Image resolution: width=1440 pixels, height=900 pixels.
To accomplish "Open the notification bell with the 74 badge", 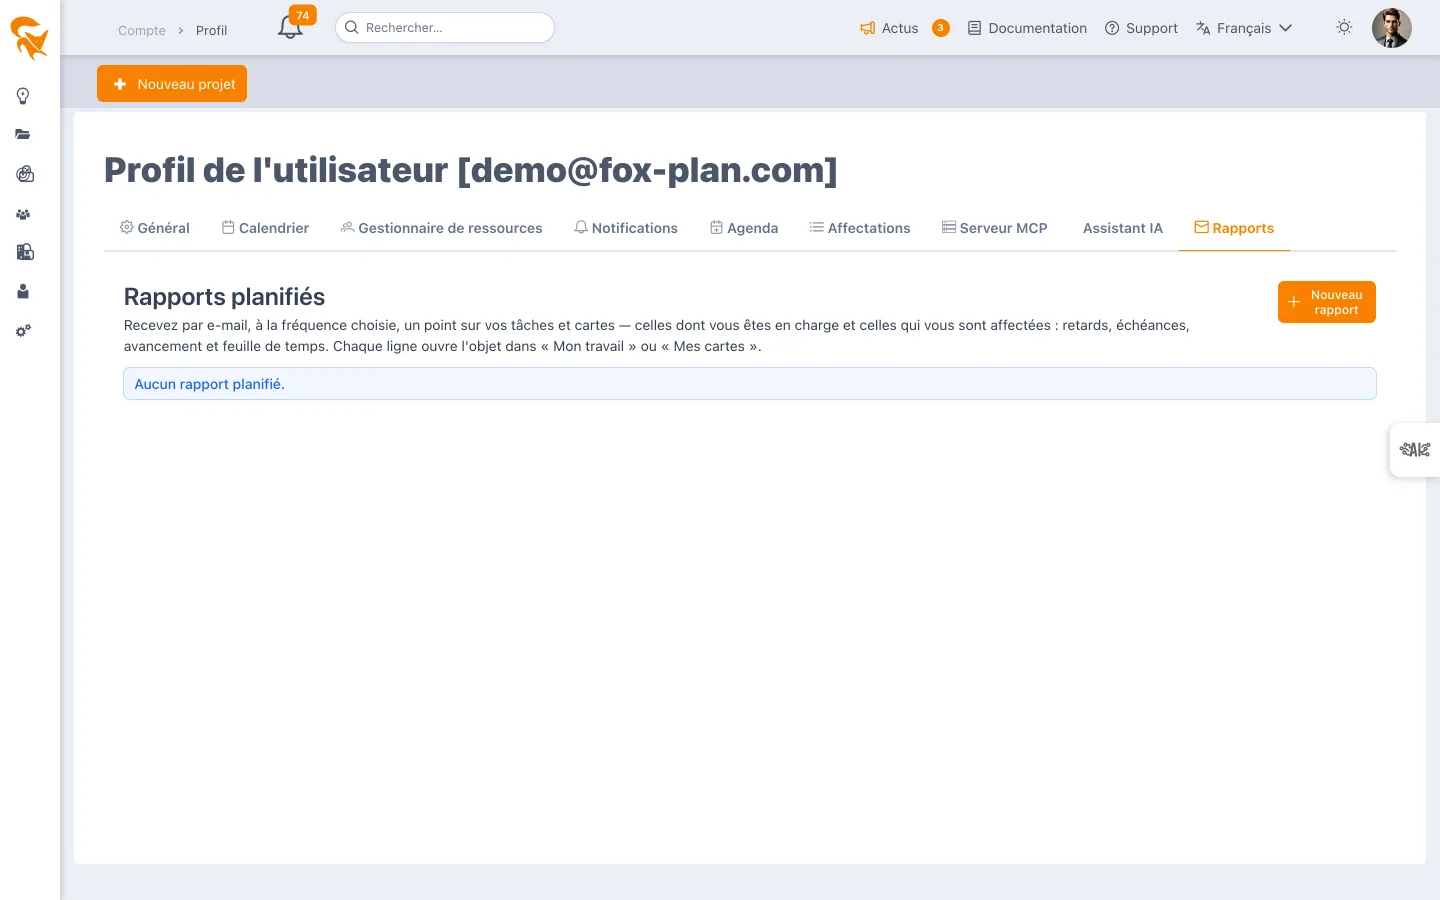I will tap(291, 27).
